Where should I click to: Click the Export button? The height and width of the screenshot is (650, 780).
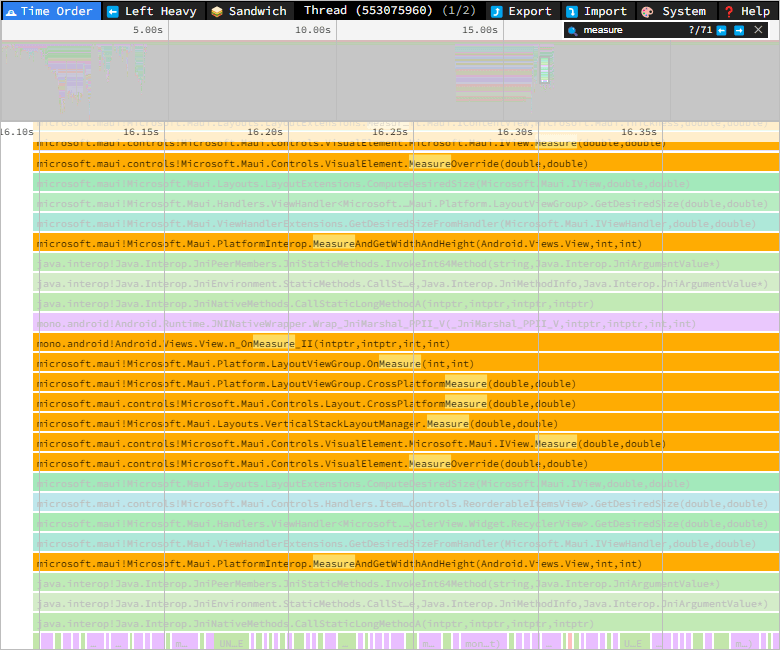pyautogui.click(x=522, y=11)
